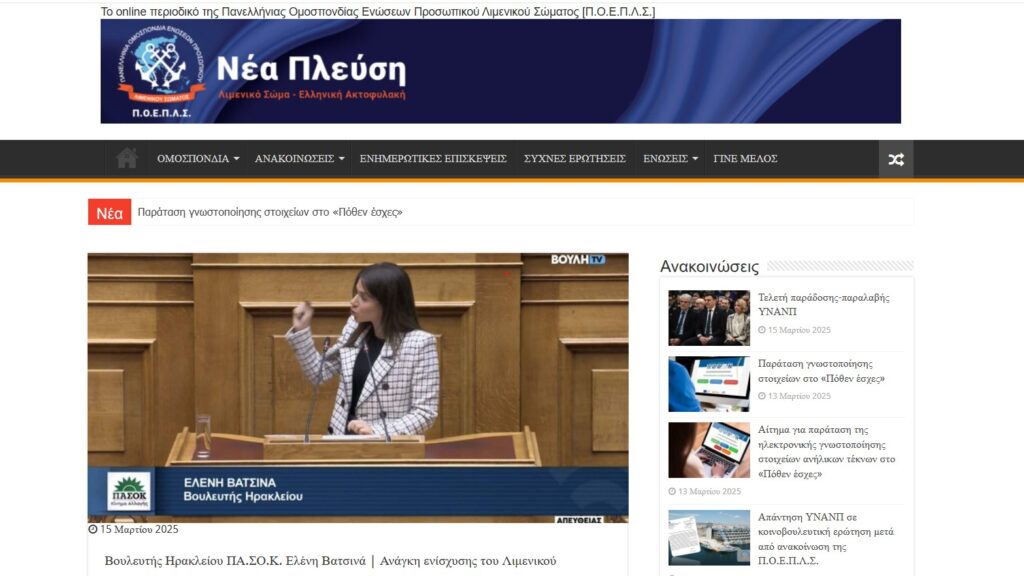Image resolution: width=1024 pixels, height=576 pixels.
Task: Open Τελετή παράδοσης-παραλαβής ΥΝΑΝΠ announcement link
Action: point(823,304)
